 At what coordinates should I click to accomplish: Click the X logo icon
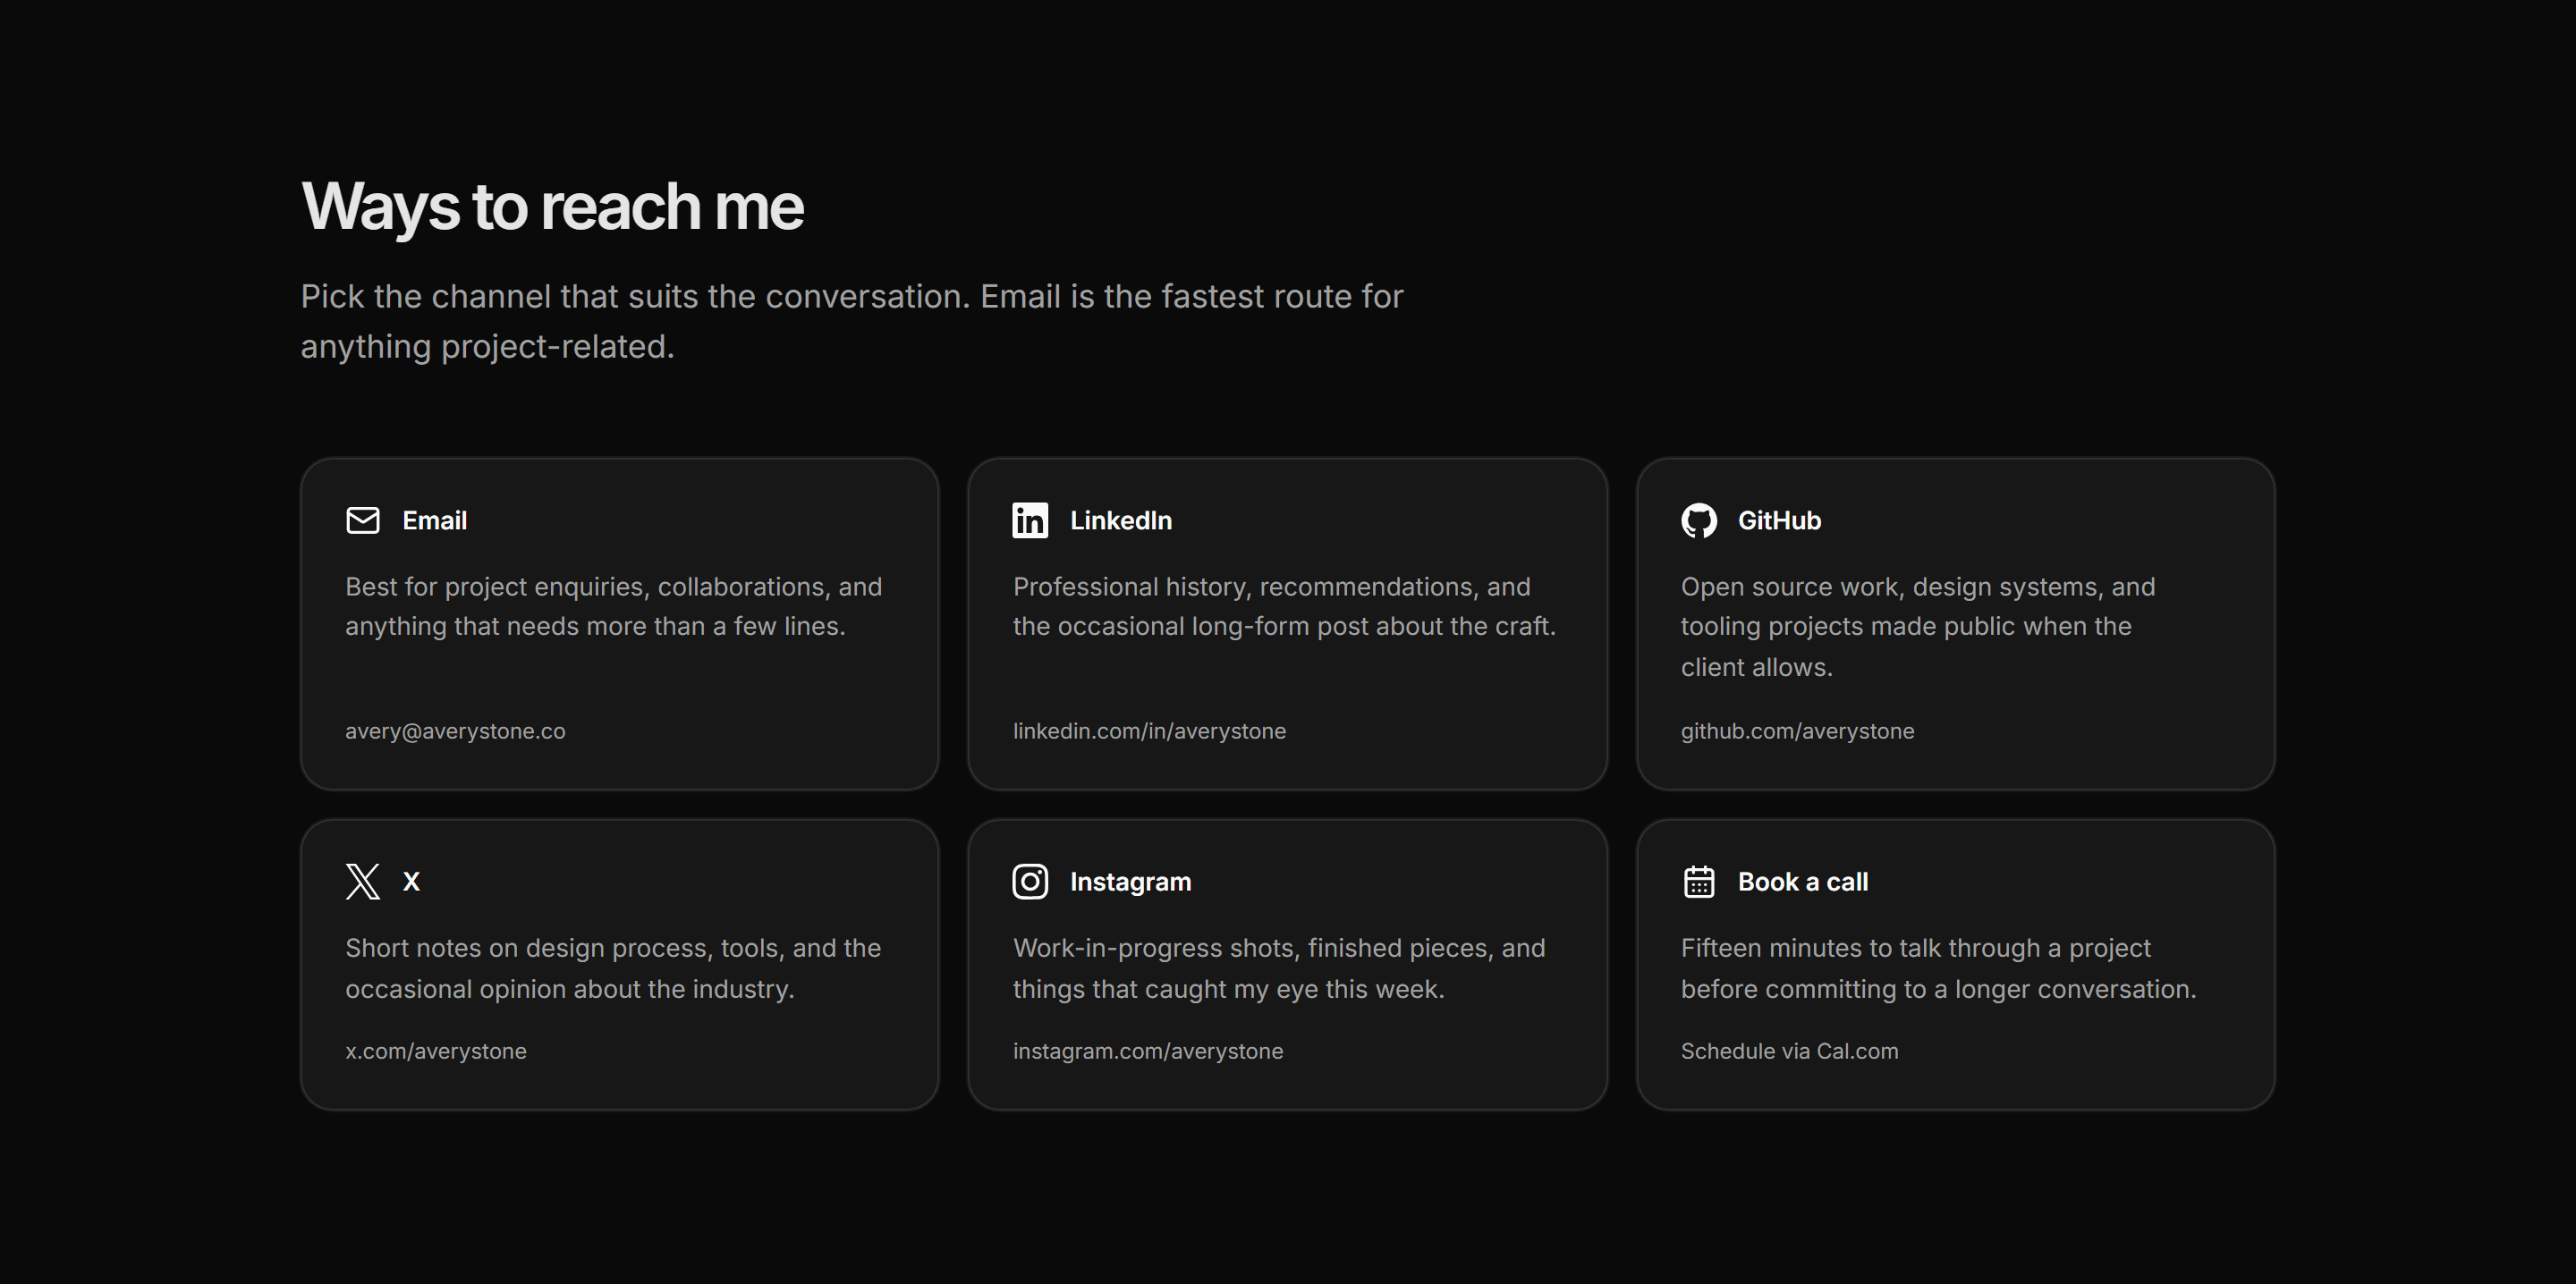click(x=363, y=882)
